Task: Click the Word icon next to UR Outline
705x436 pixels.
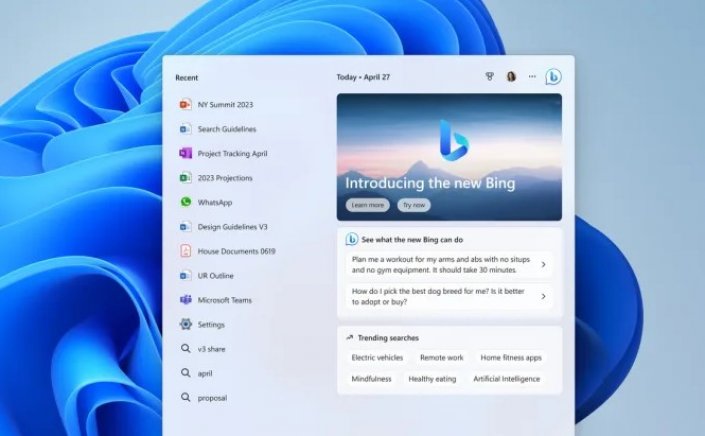Action: (185, 275)
